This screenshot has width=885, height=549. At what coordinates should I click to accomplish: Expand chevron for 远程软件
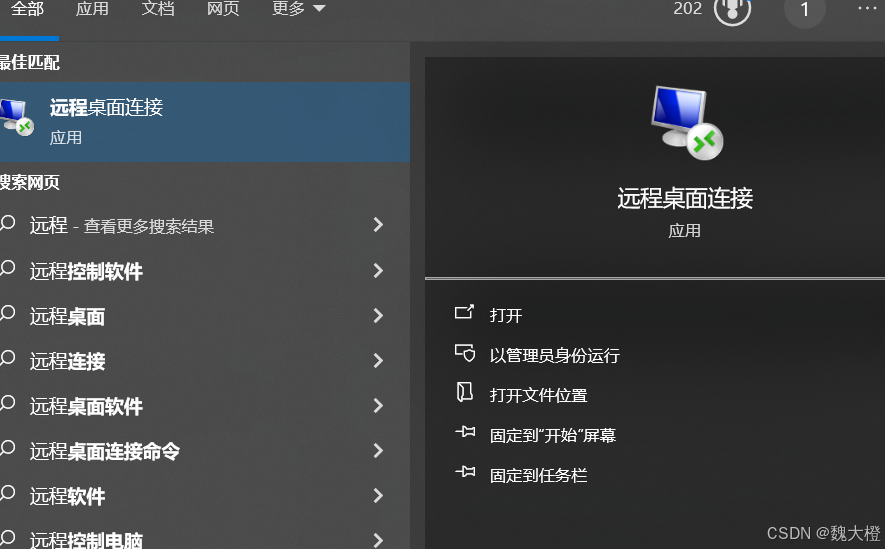pos(378,495)
